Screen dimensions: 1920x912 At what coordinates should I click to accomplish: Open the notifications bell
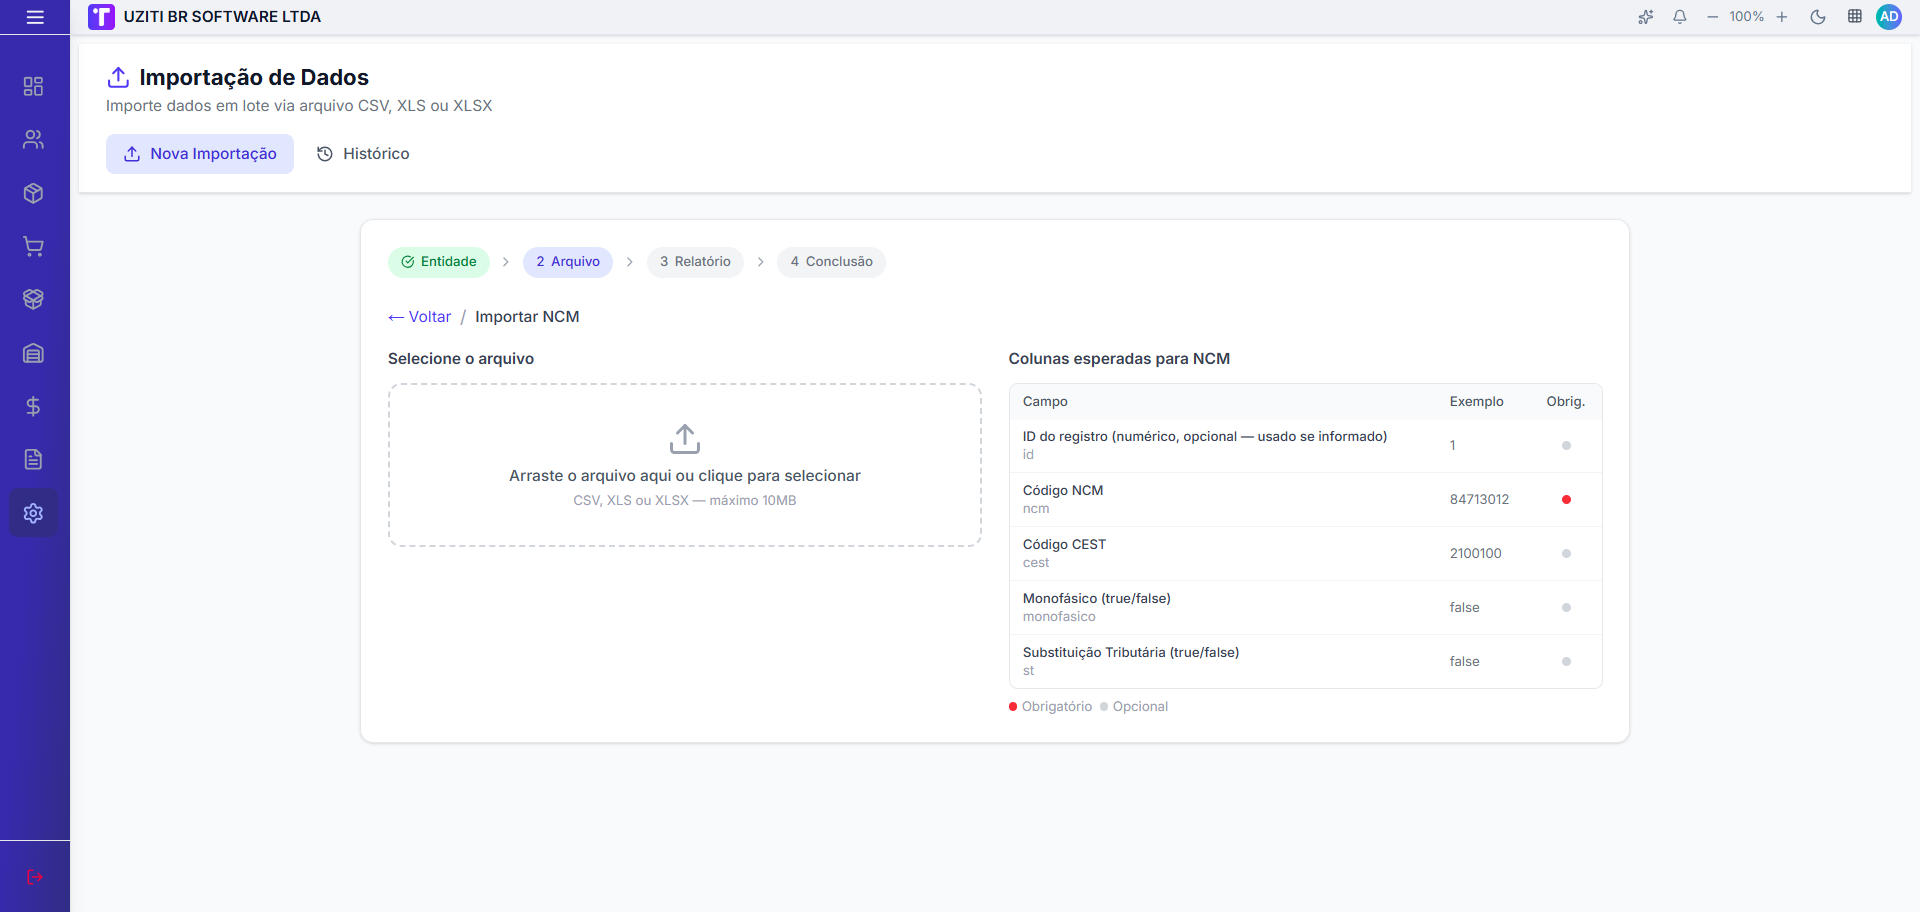coord(1680,17)
